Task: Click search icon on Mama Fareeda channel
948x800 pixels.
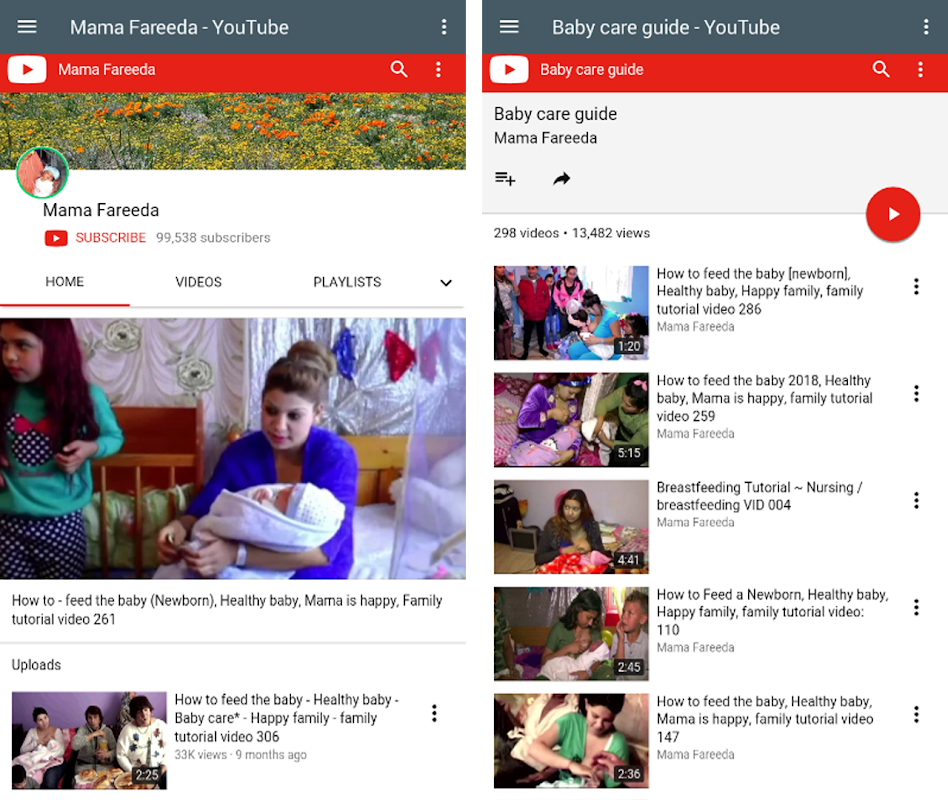Action: (399, 69)
